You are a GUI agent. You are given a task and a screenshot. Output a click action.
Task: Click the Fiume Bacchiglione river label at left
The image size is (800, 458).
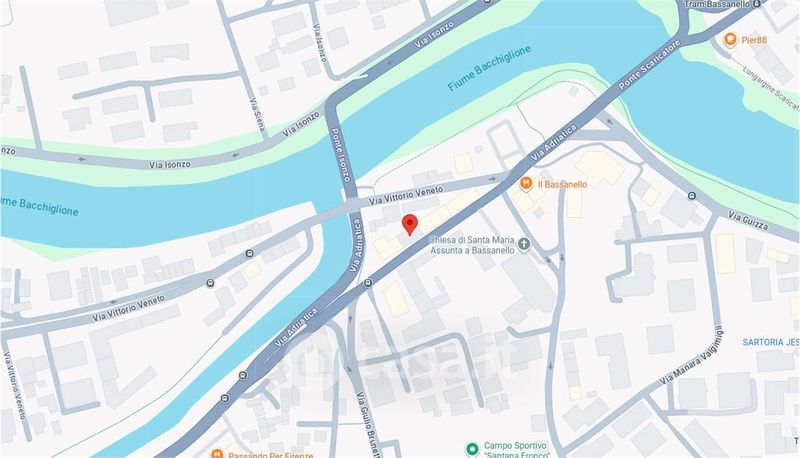pyautogui.click(x=39, y=207)
